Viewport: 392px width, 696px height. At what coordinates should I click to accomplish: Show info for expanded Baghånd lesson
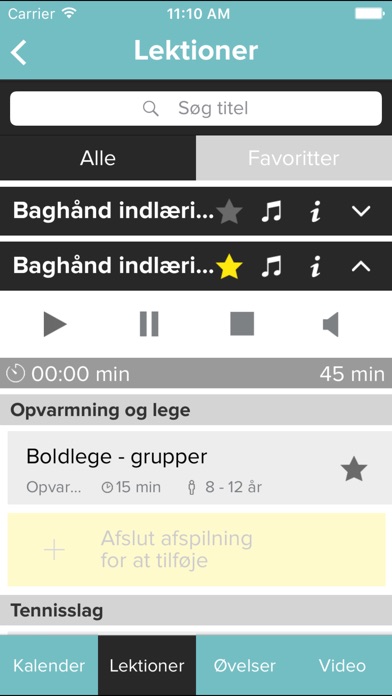pos(315,267)
